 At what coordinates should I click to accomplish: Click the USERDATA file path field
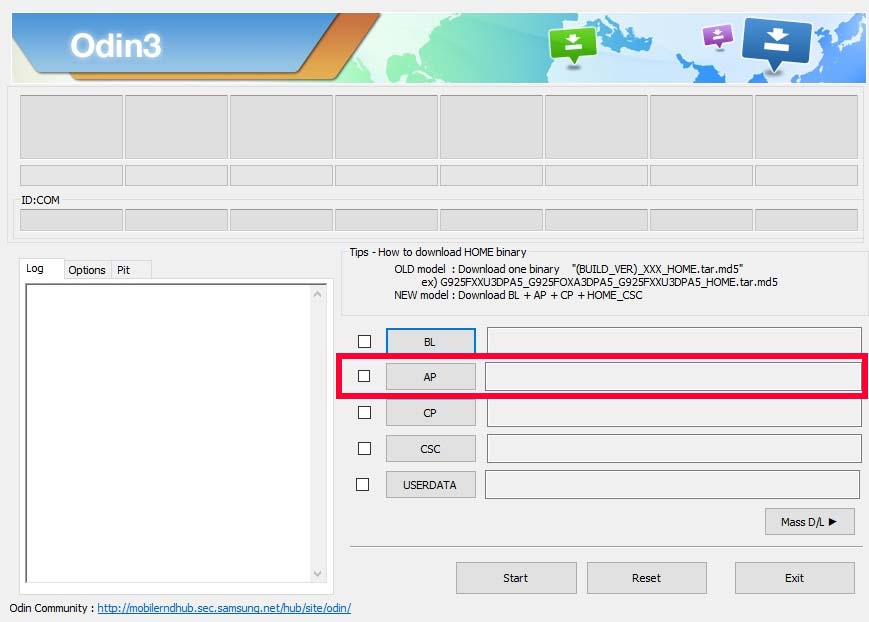click(672, 485)
